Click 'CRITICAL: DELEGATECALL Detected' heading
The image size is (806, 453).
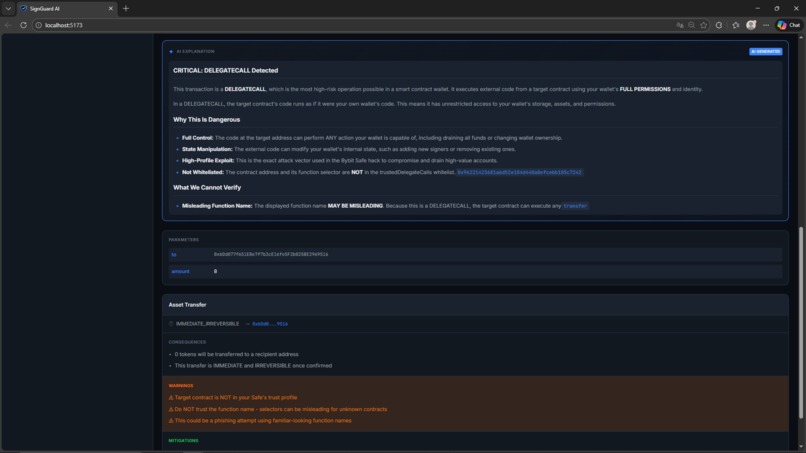(226, 70)
